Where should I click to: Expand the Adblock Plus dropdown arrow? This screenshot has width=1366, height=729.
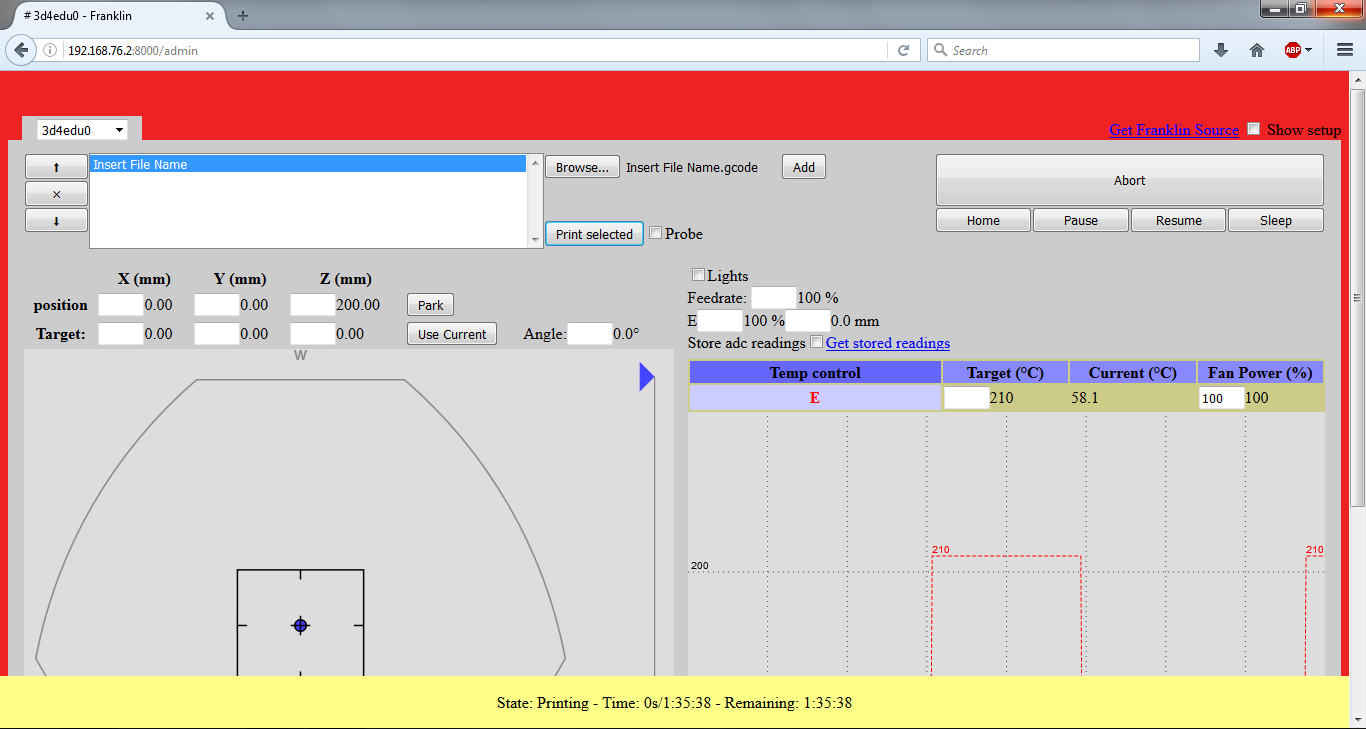coord(1308,50)
